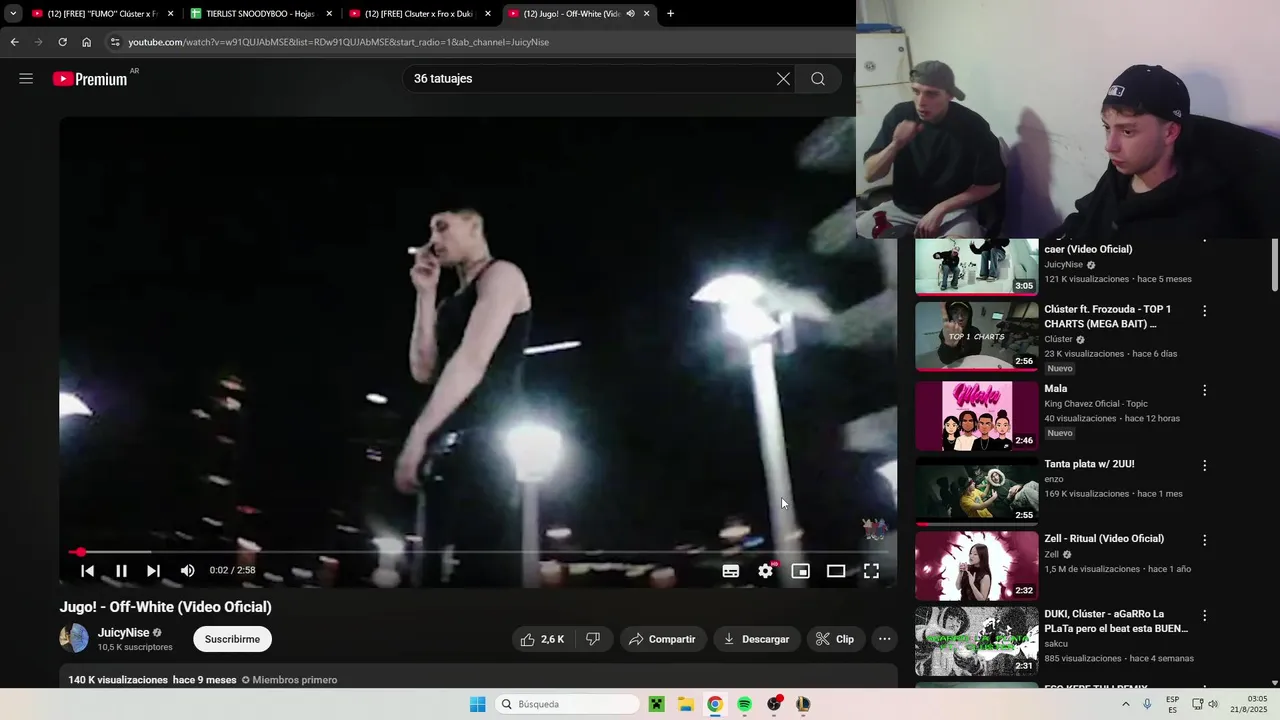Click the youtube.com address bar URL
Screen dimensions: 1280x720
pyautogui.click(x=338, y=42)
